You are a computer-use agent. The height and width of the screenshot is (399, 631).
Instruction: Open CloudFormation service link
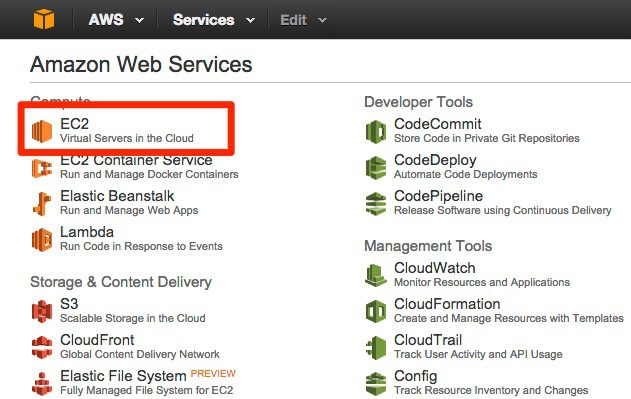tap(447, 304)
